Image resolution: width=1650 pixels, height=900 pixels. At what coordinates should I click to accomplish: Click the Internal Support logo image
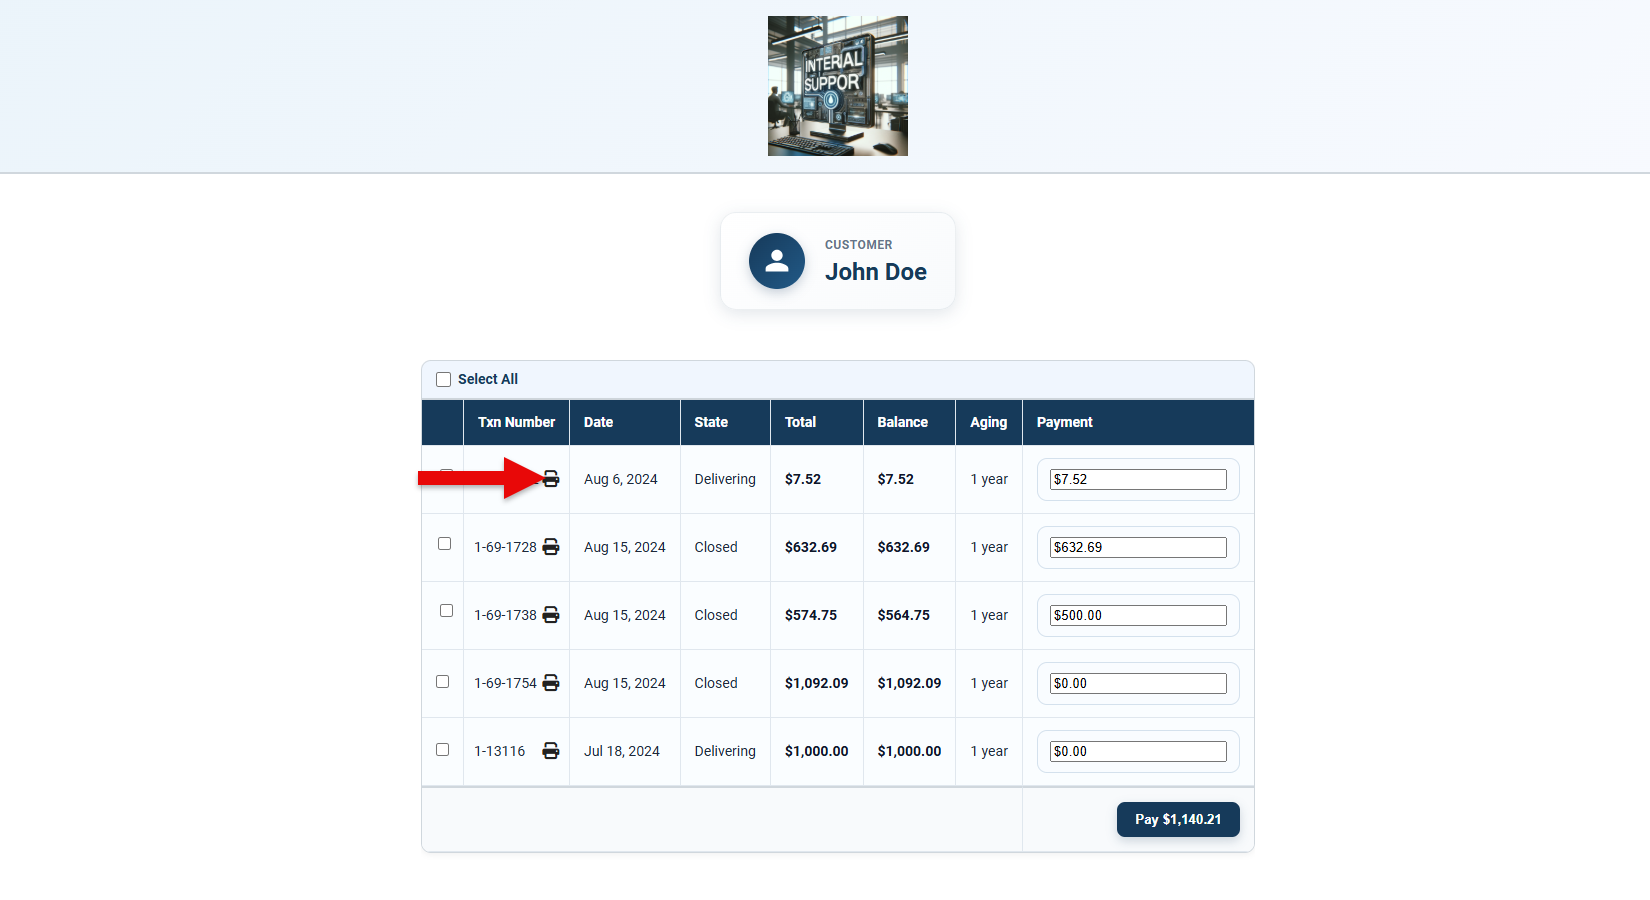(838, 86)
